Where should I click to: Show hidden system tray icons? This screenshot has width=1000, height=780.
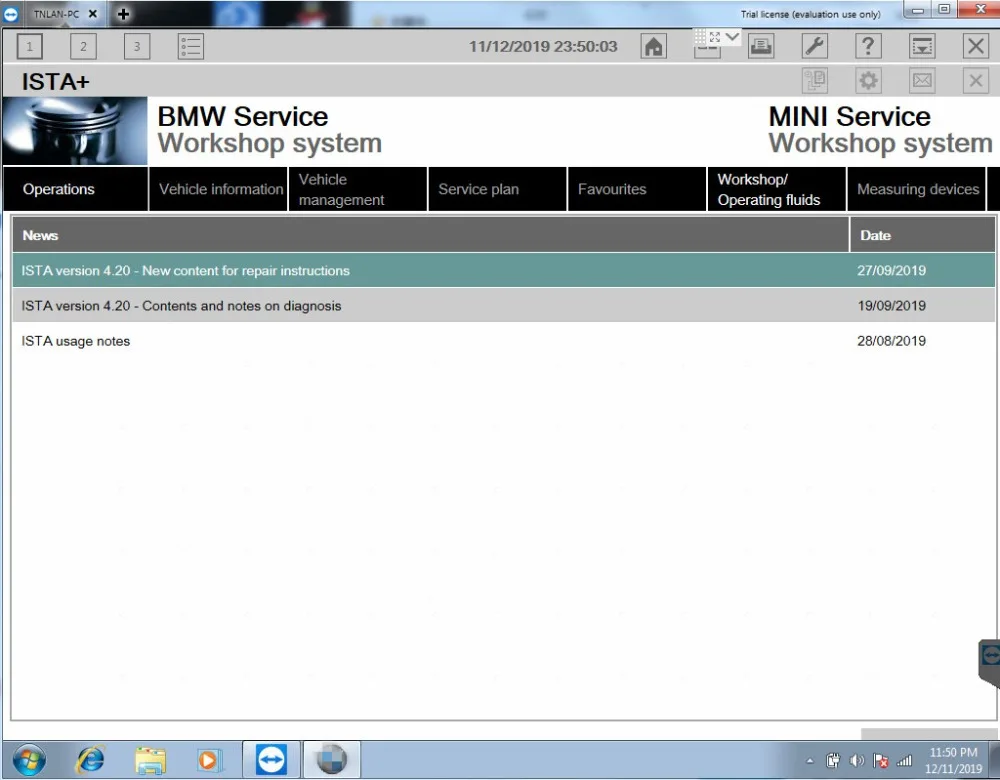tap(810, 760)
